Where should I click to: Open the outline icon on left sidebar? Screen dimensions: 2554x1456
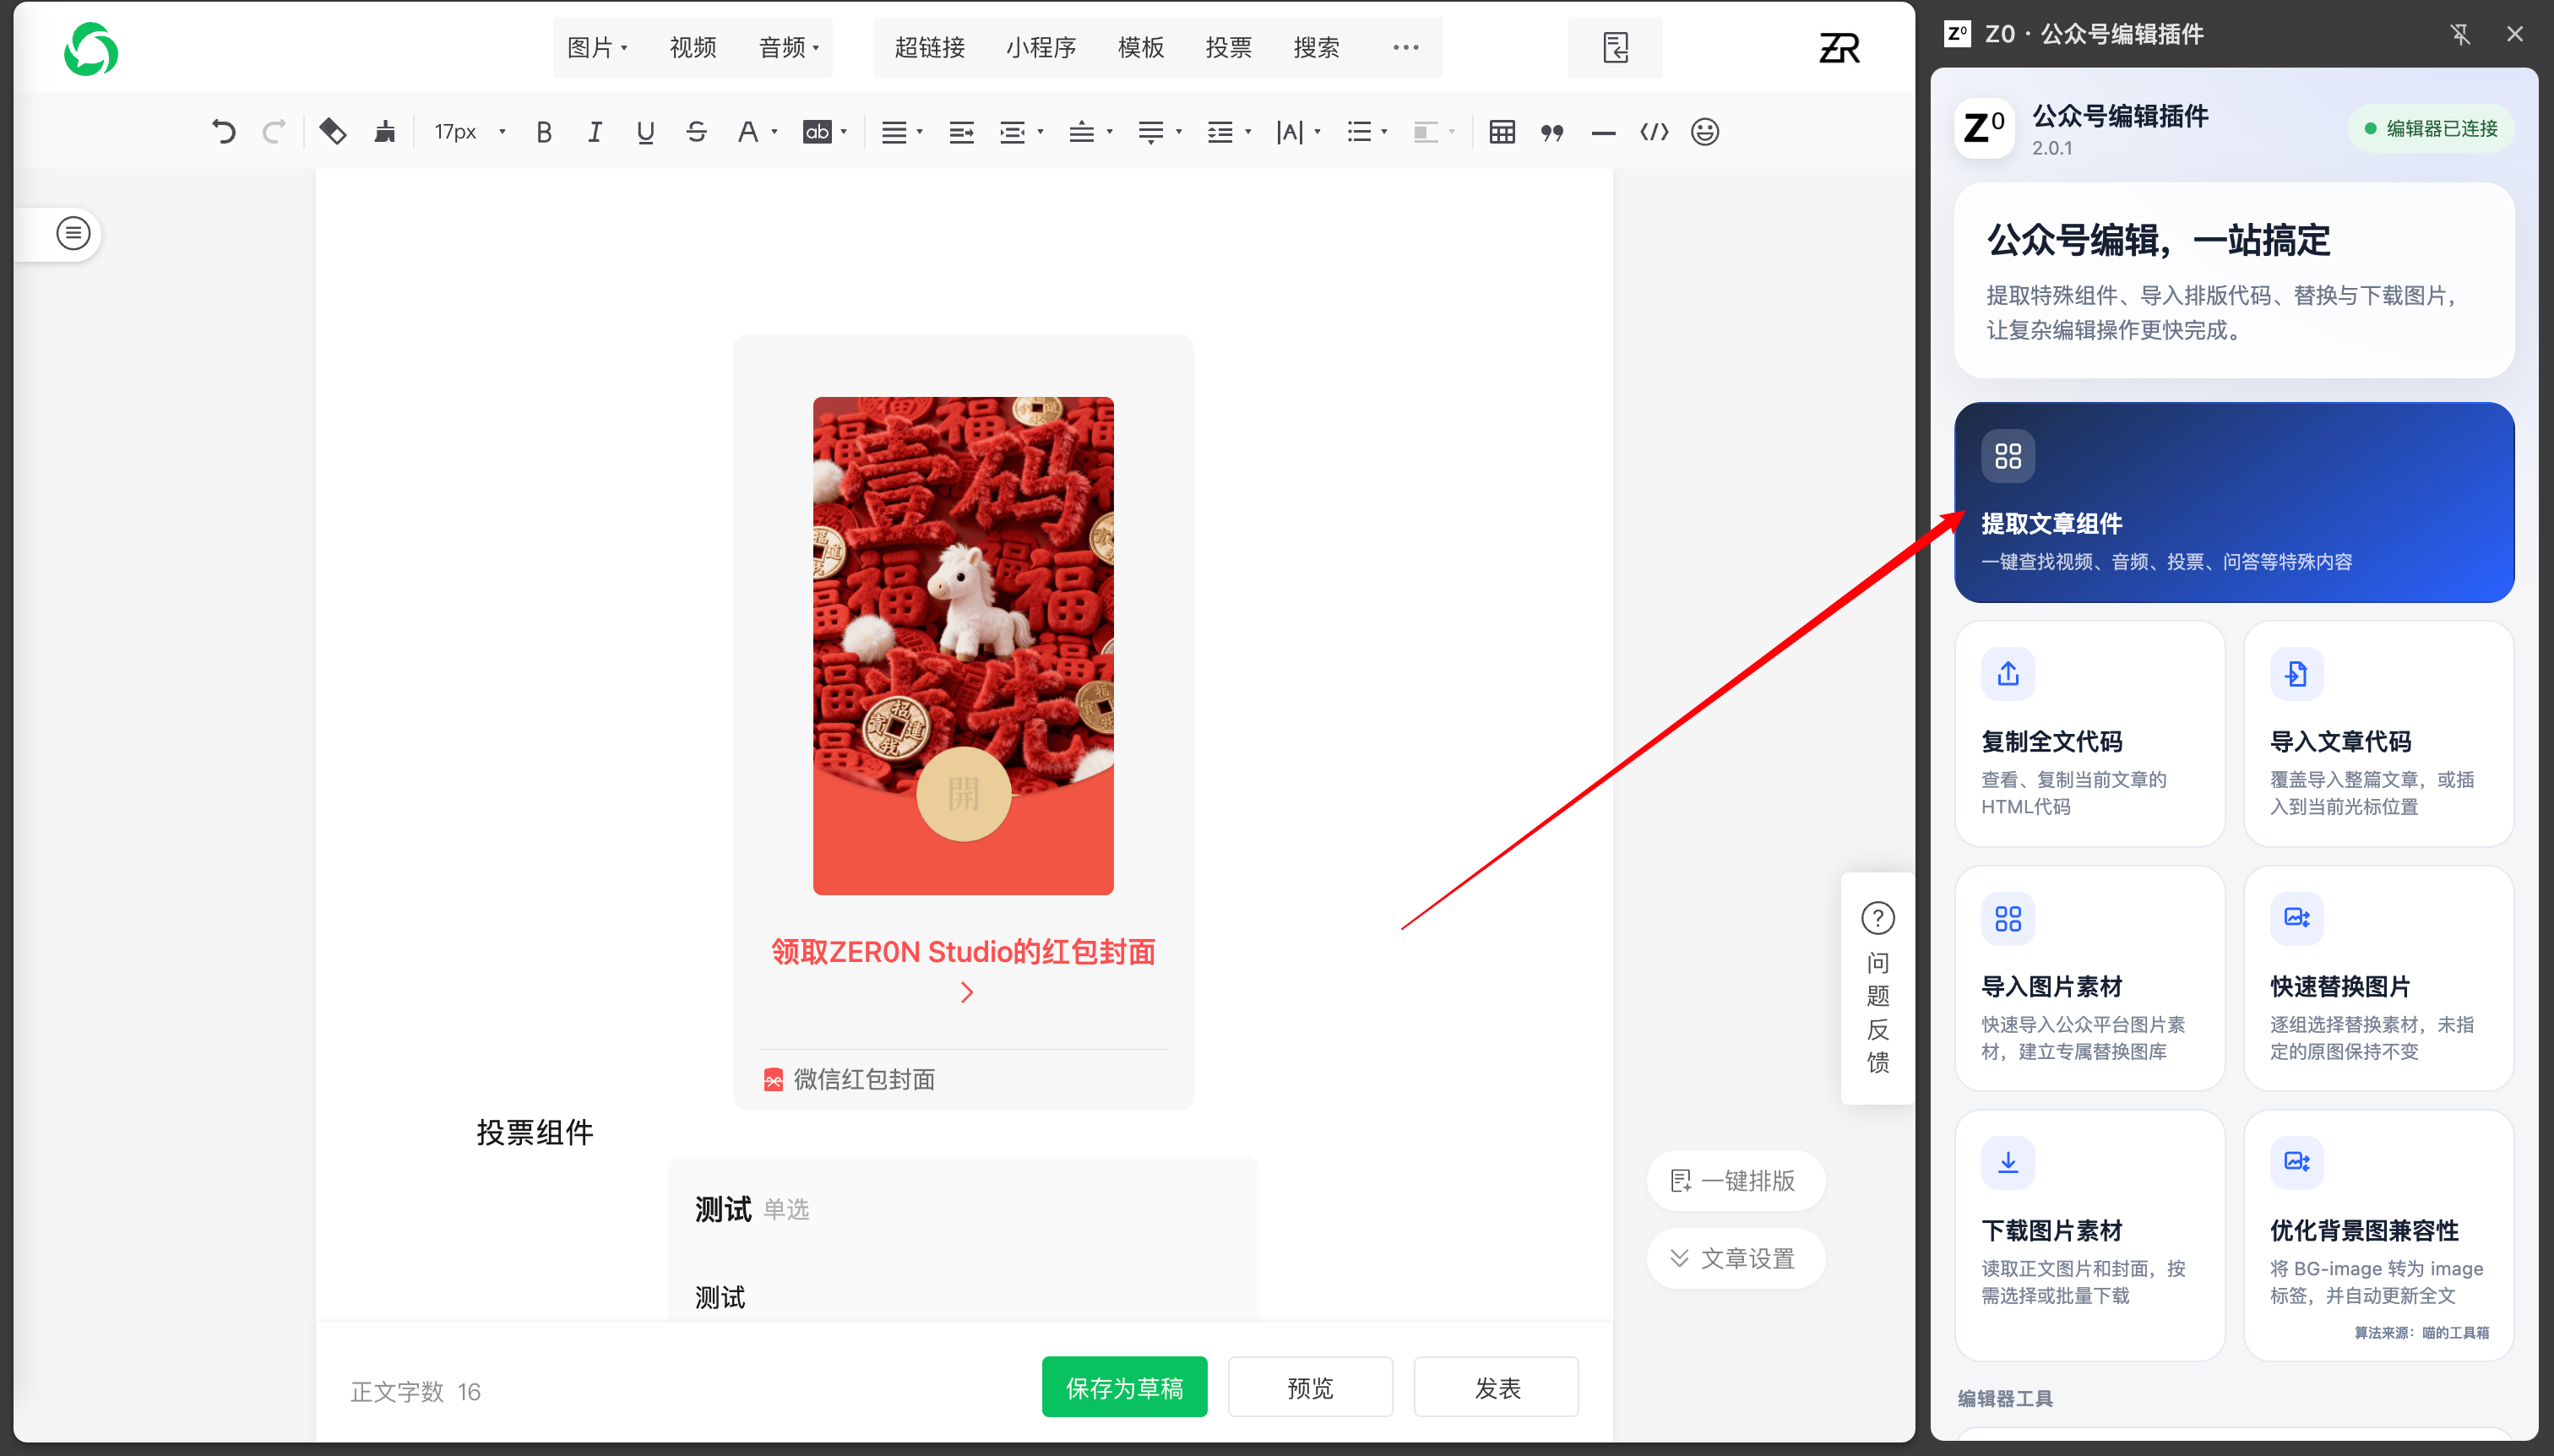point(73,233)
